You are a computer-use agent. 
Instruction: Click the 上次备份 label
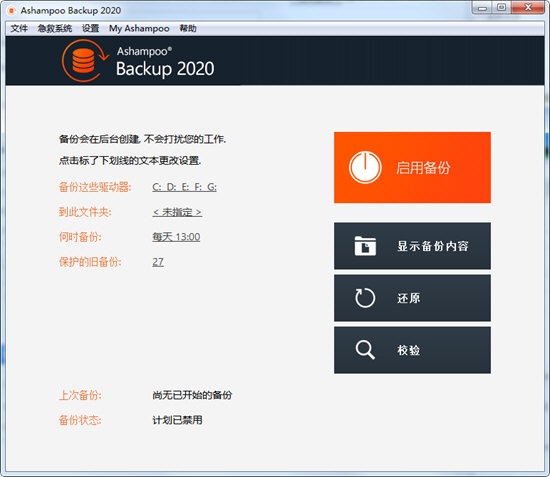point(80,395)
